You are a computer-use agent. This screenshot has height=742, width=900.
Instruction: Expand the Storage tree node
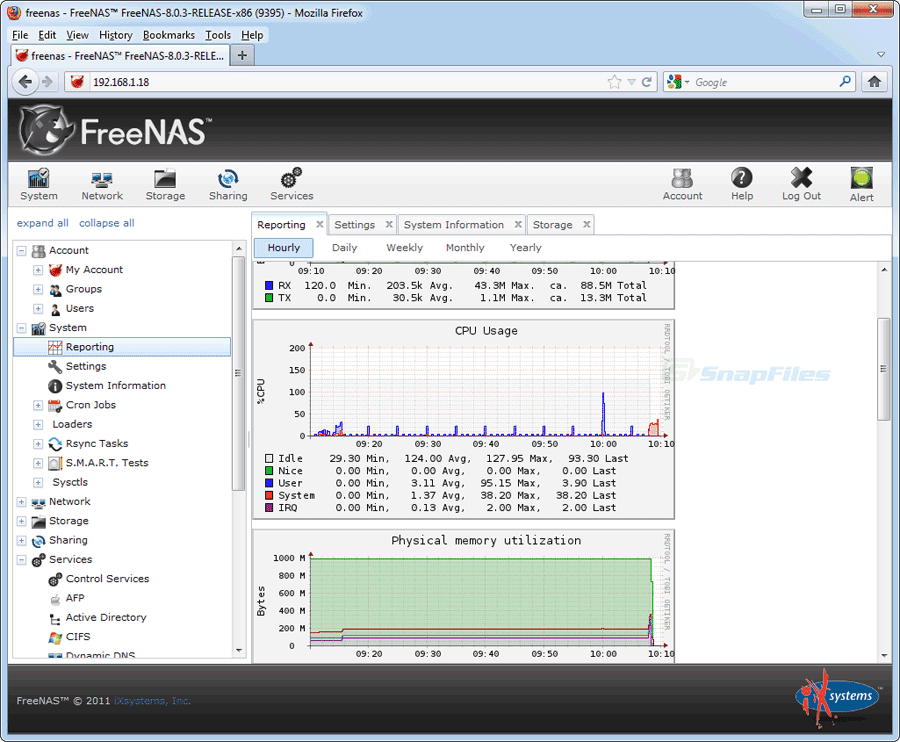(x=21, y=521)
